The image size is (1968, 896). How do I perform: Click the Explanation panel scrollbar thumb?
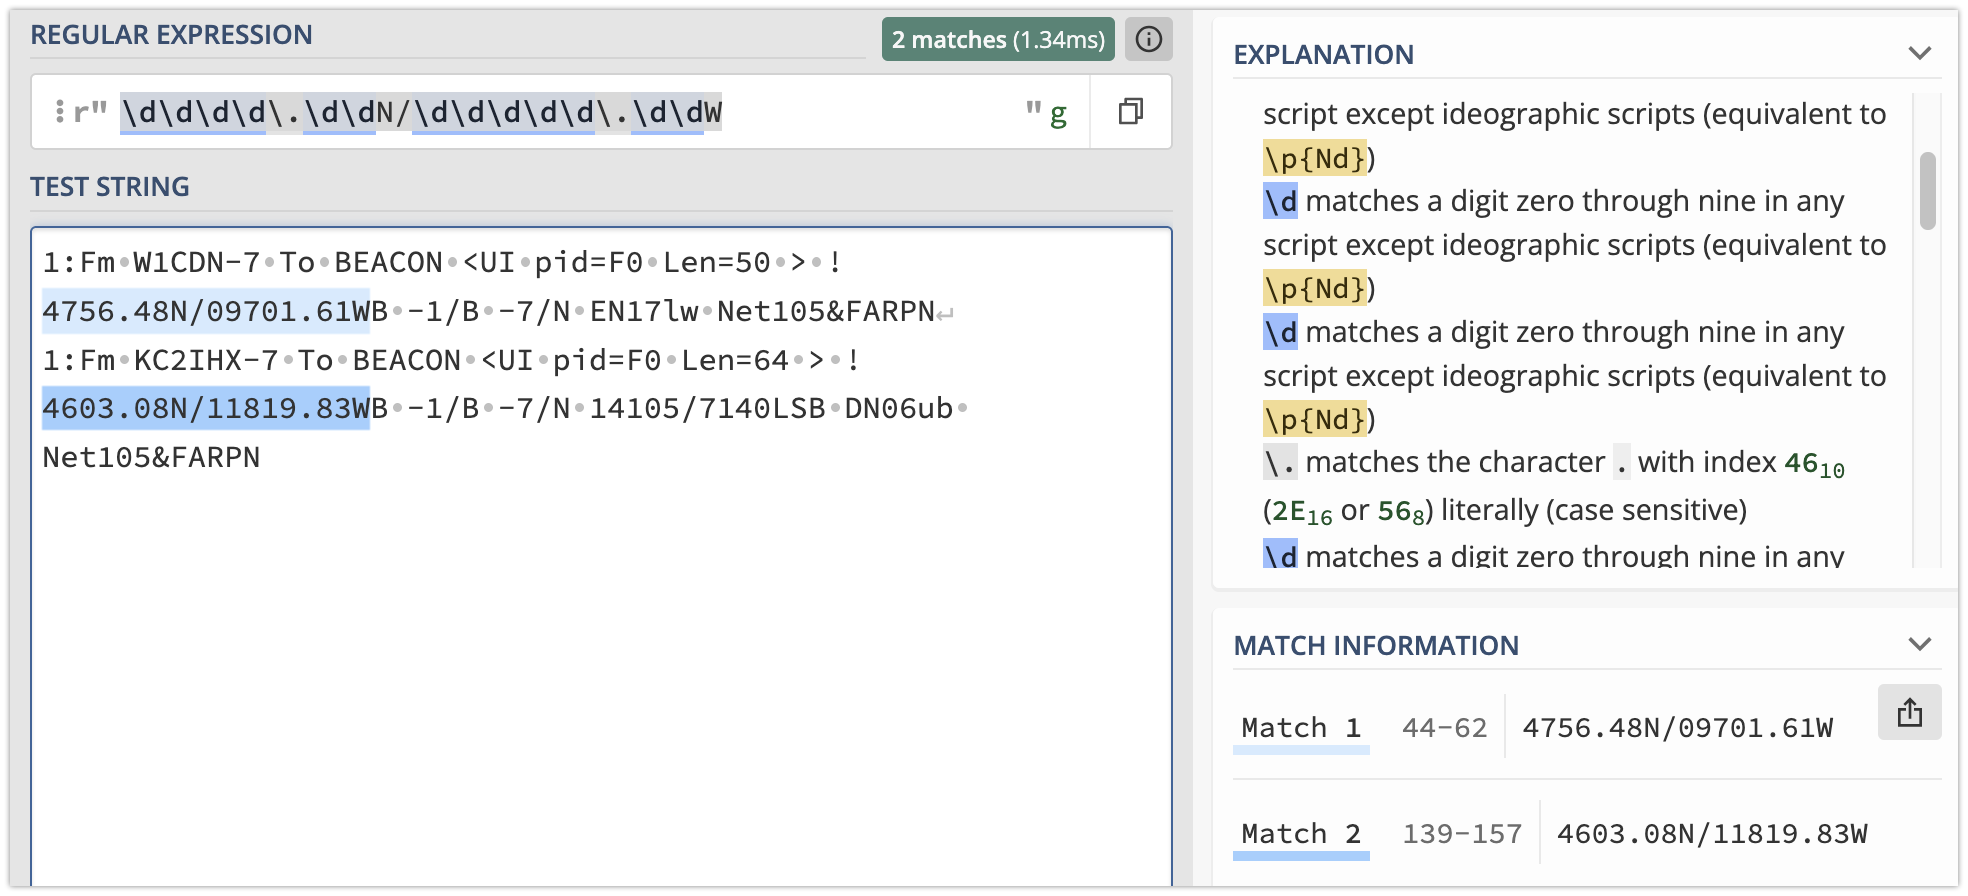click(x=1927, y=190)
